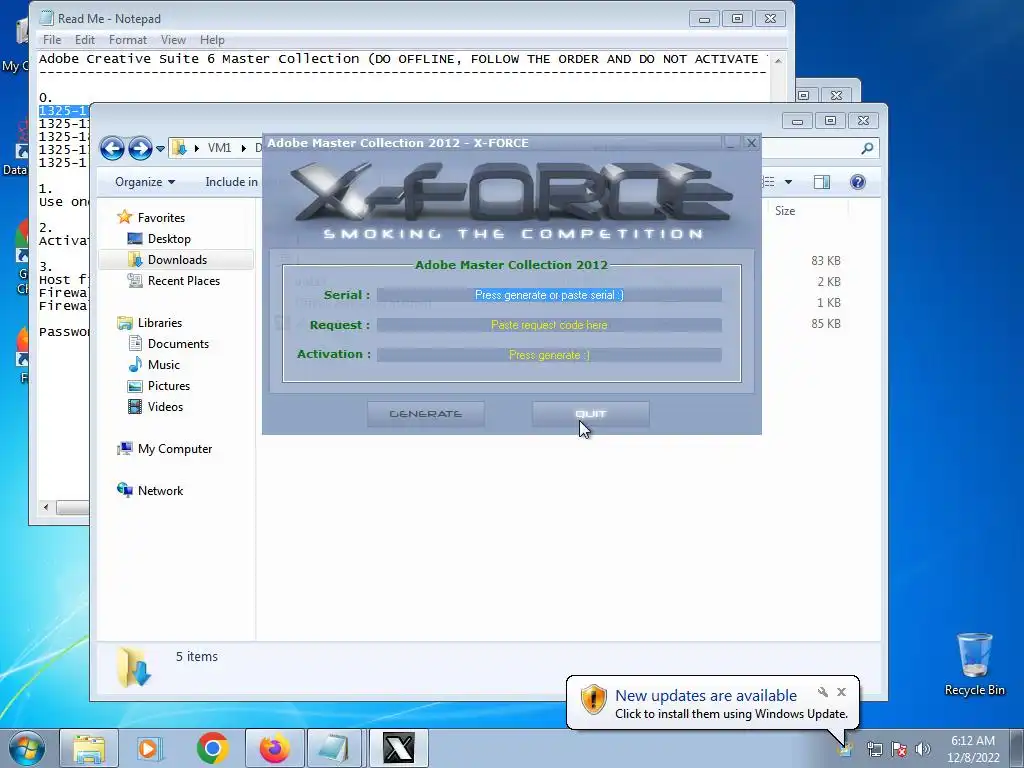Open Pictures library
1024x768 pixels.
point(168,386)
